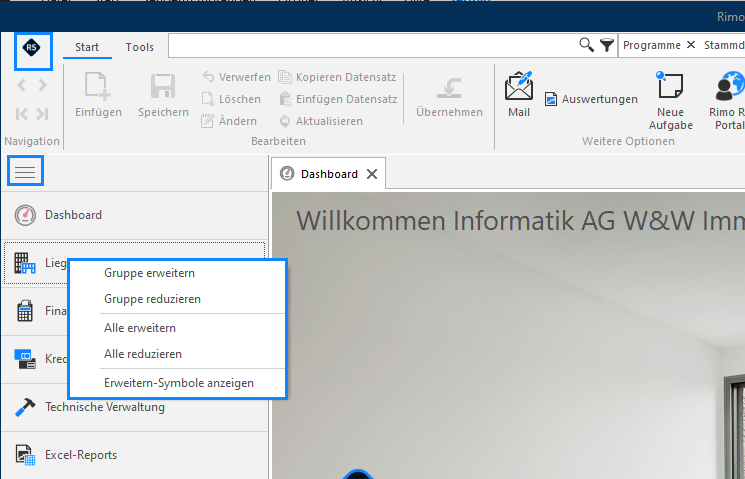The height and width of the screenshot is (479, 745).
Task: Open Mail from the ribbon
Action: (x=519, y=94)
